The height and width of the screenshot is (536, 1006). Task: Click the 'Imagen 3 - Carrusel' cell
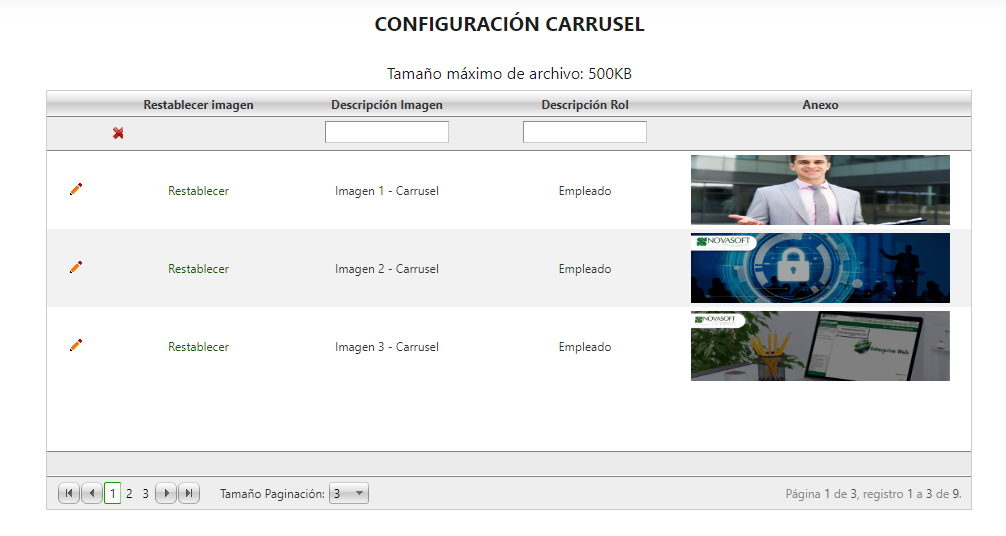tap(387, 347)
